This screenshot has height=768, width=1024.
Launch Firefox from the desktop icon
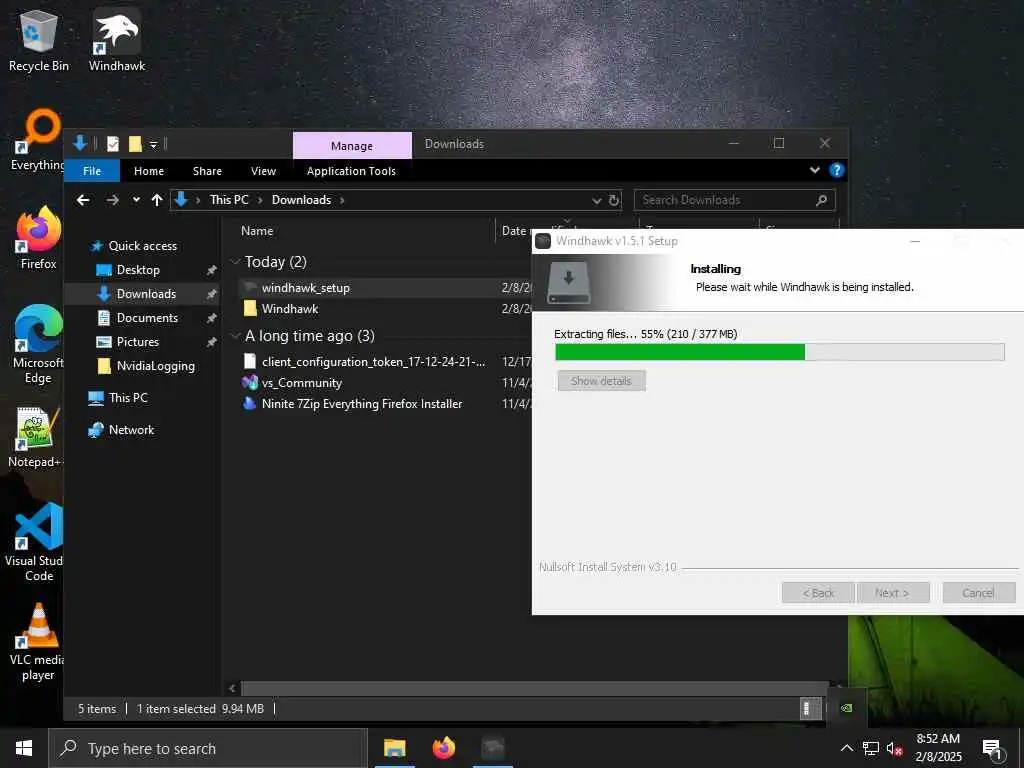tap(39, 238)
